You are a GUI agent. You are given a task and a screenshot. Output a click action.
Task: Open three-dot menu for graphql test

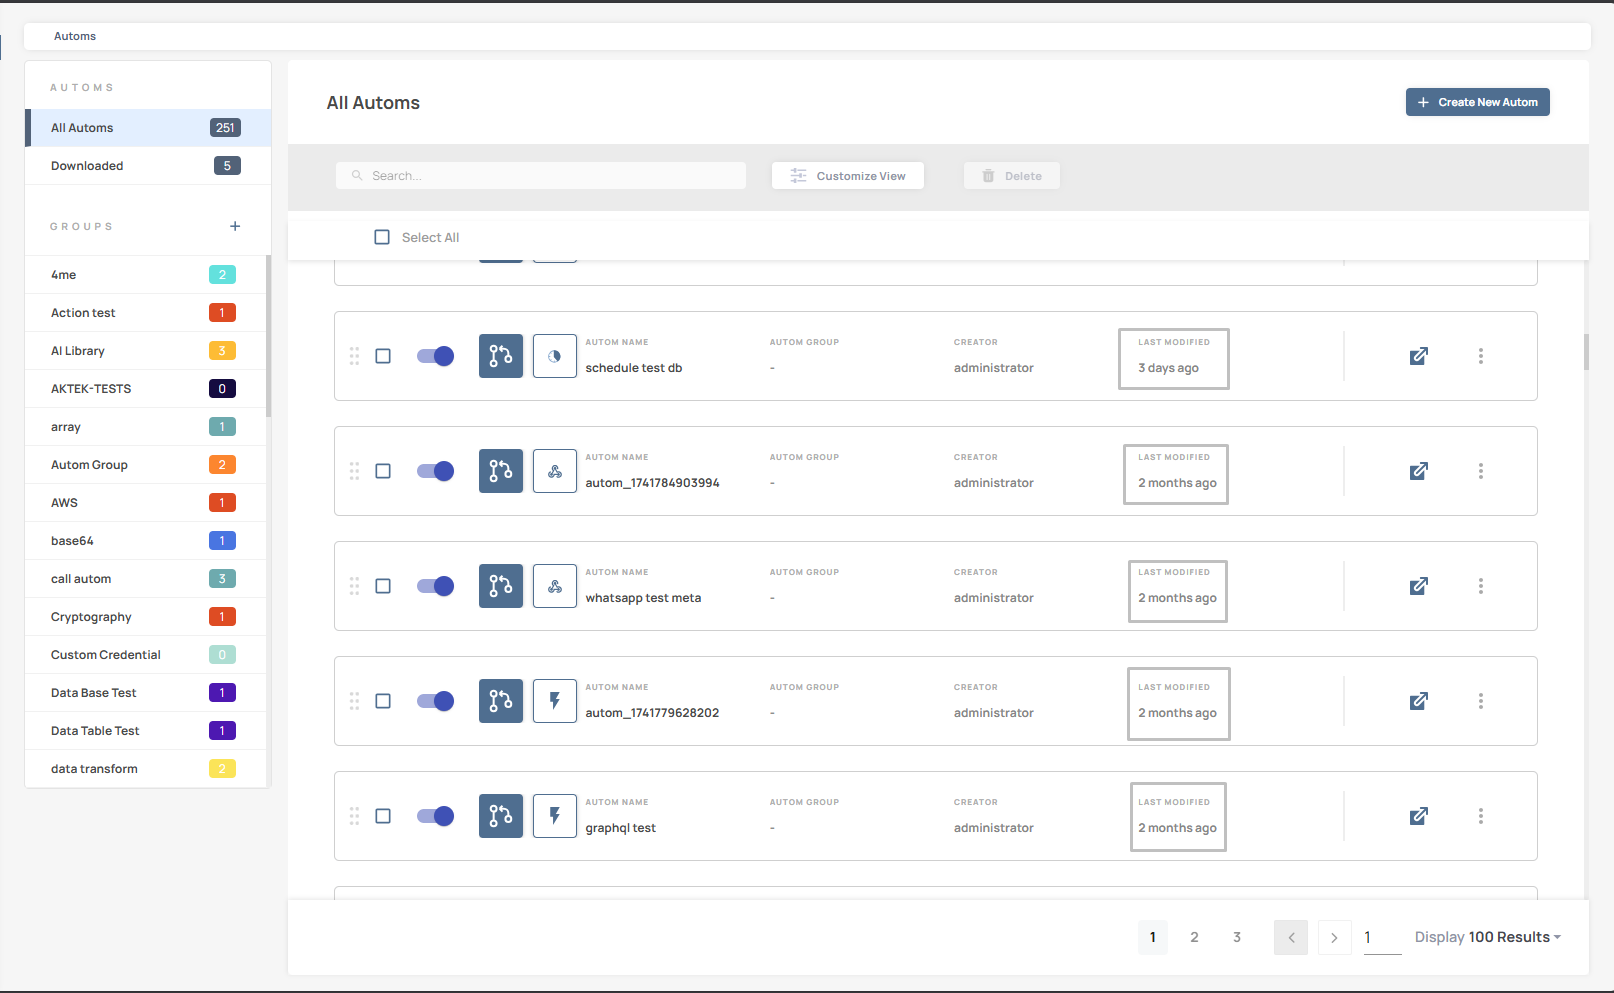pyautogui.click(x=1480, y=816)
